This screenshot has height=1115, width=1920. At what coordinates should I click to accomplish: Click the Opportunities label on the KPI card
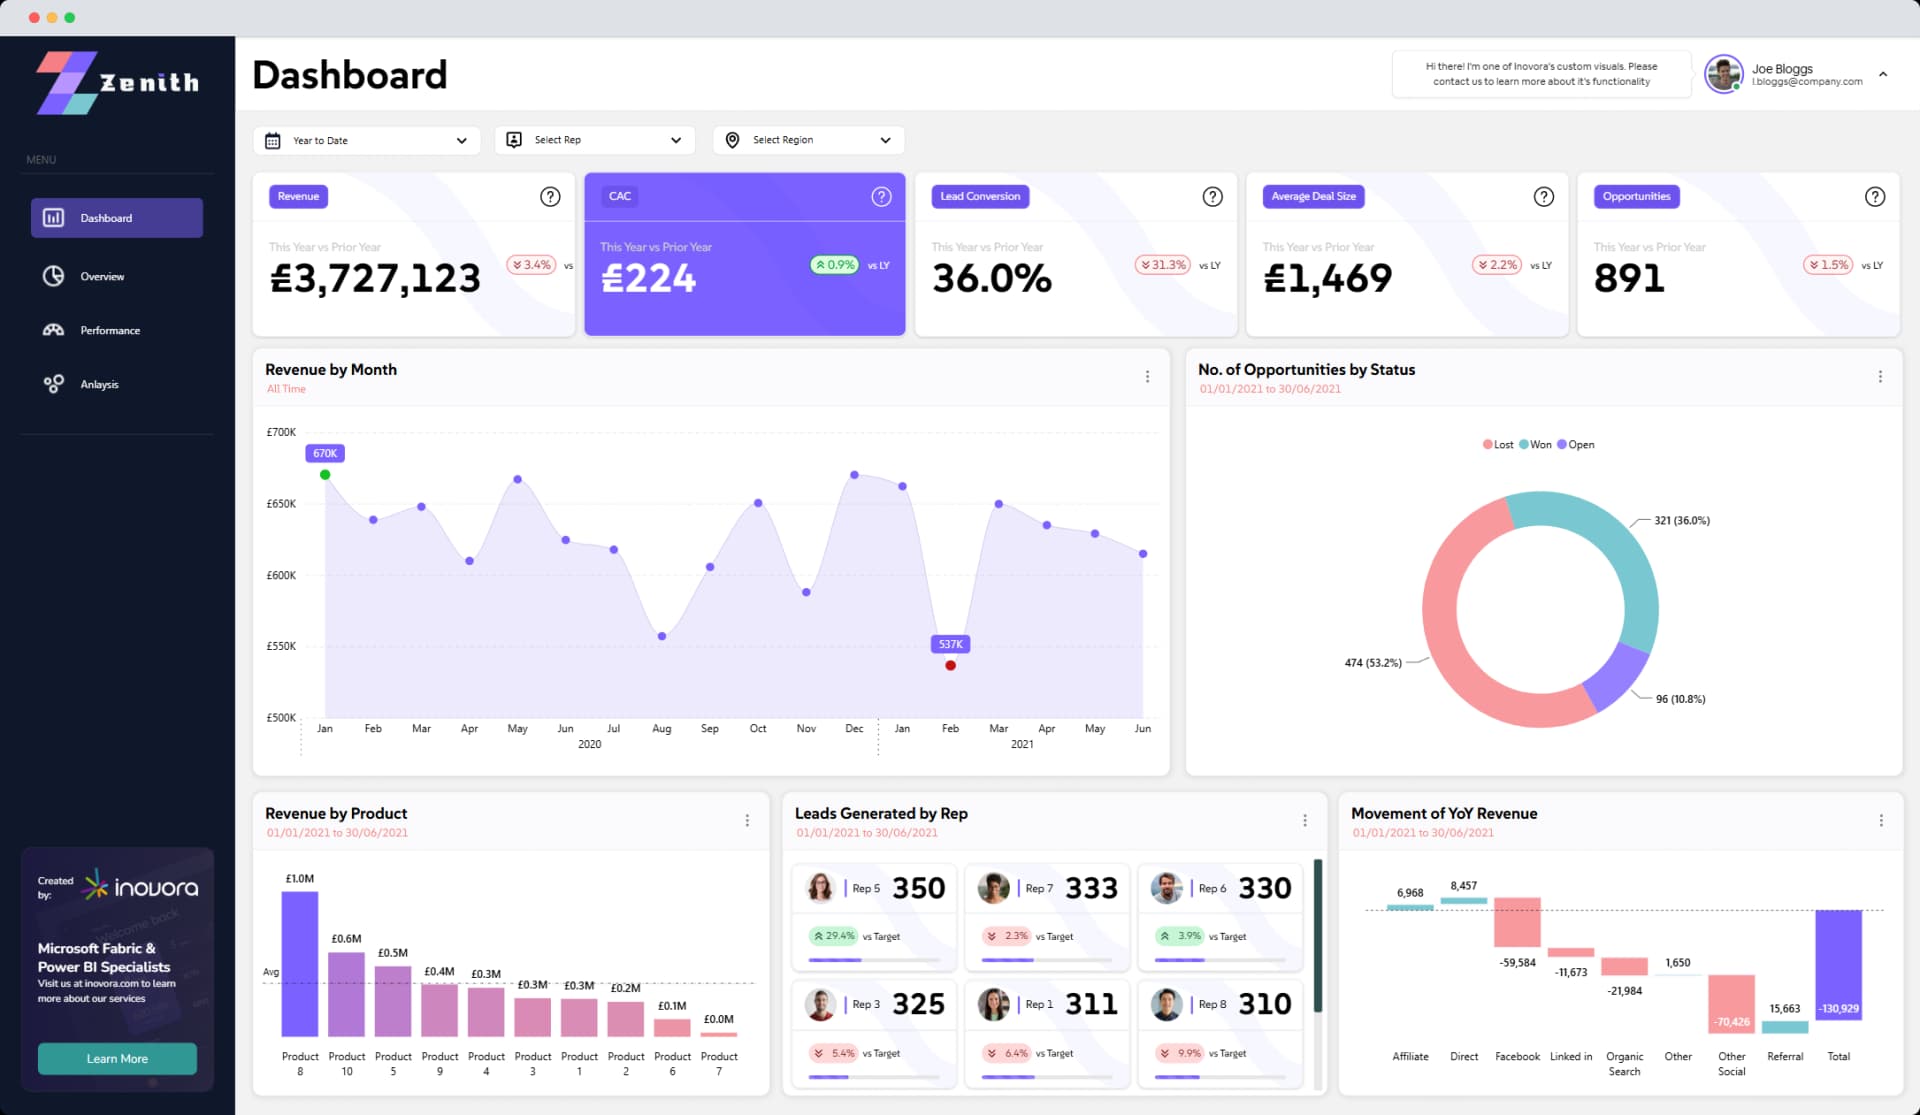click(x=1636, y=197)
